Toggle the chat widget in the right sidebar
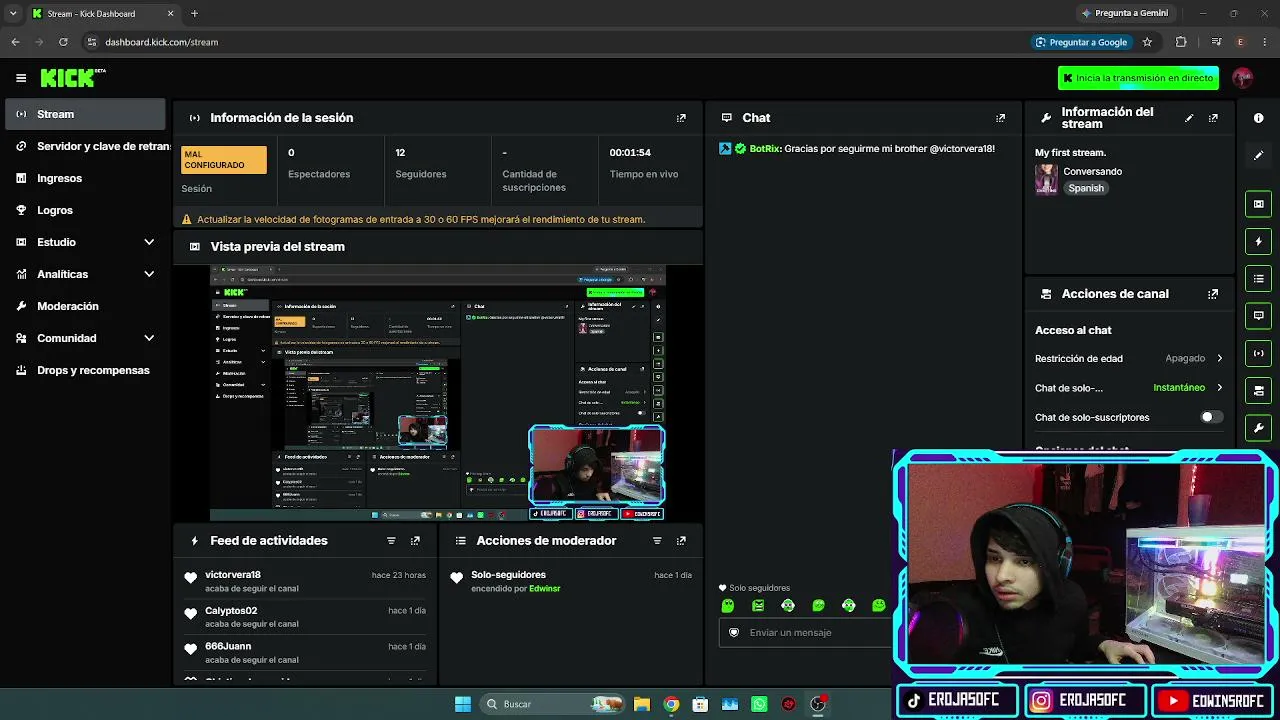 coord(1259,315)
